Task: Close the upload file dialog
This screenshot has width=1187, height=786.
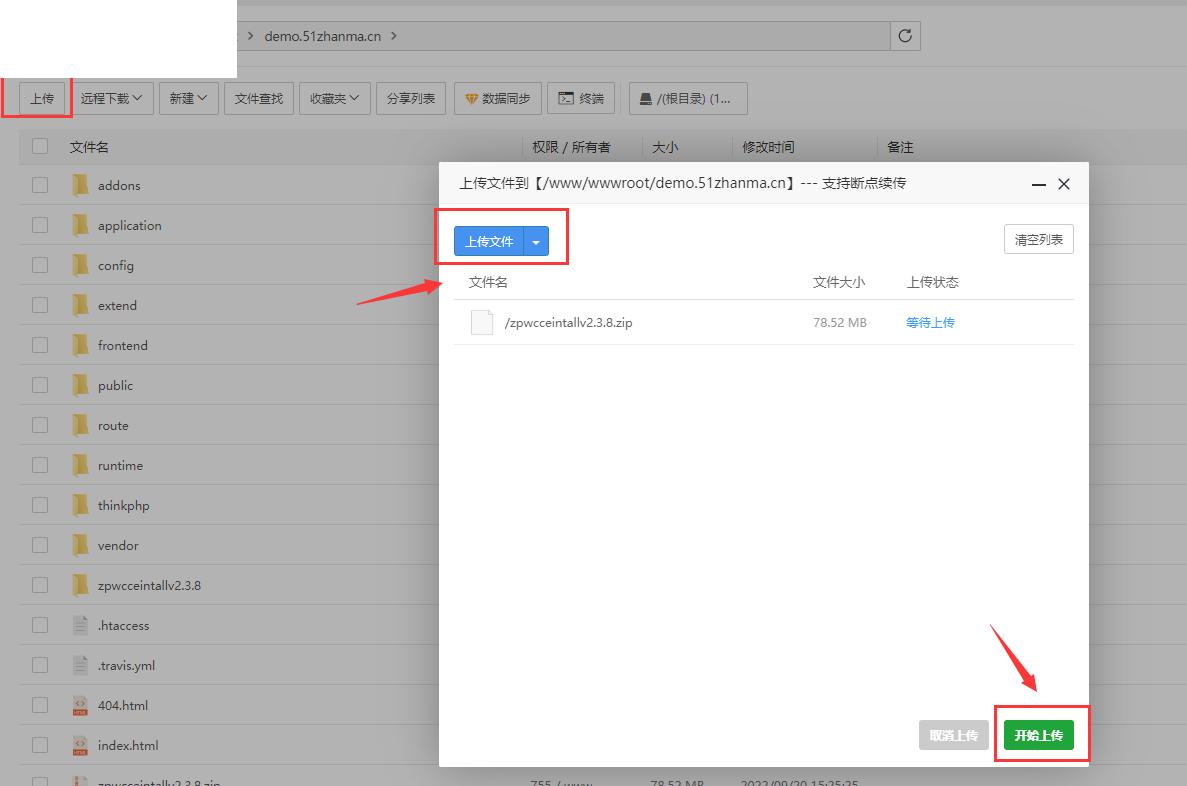Action: tap(1064, 184)
